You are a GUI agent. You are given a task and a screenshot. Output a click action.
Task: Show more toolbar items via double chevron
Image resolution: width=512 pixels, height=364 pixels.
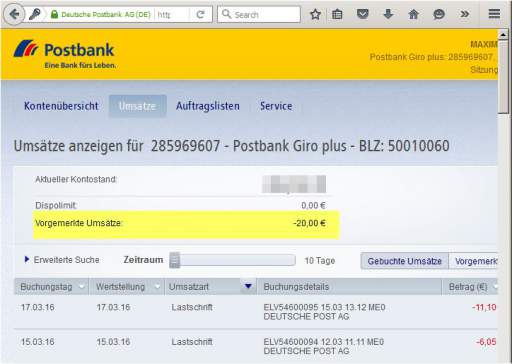(x=465, y=14)
